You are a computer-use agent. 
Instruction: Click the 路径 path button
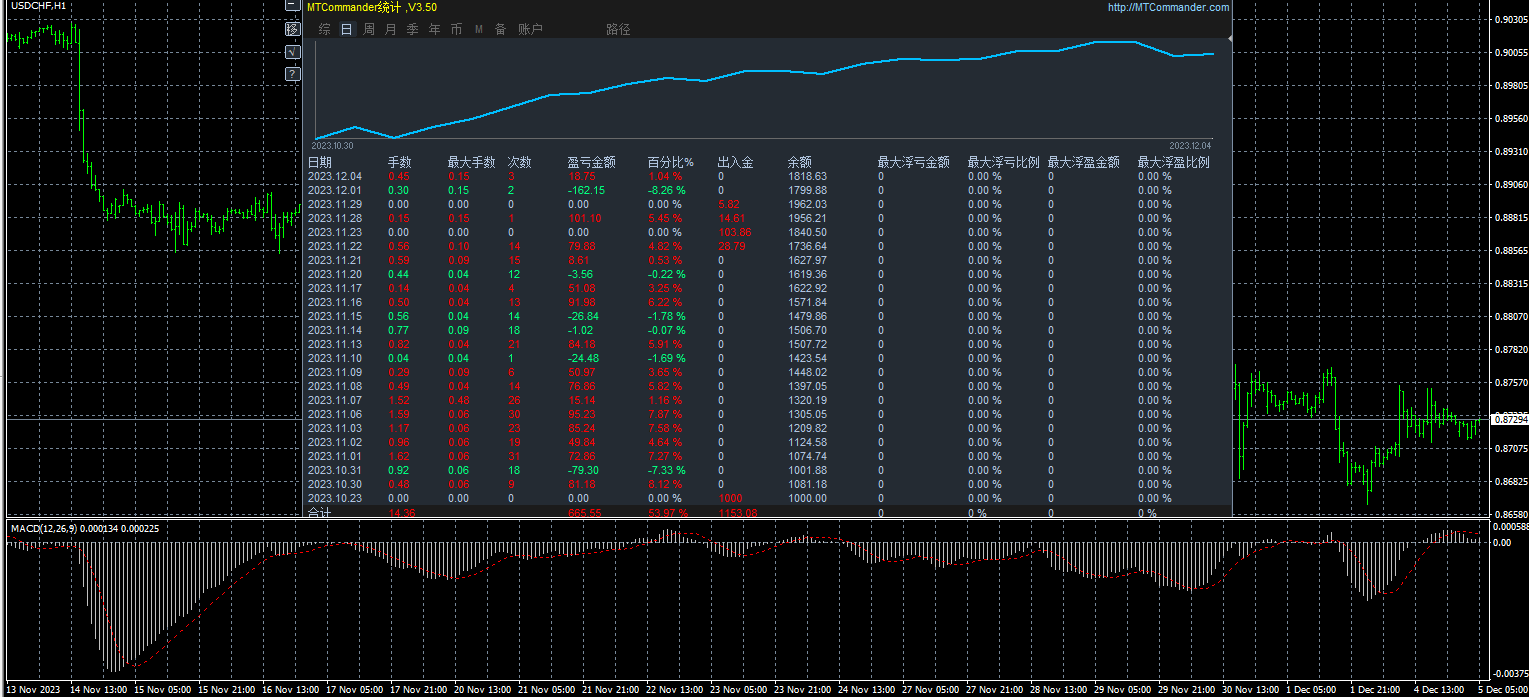coord(618,30)
